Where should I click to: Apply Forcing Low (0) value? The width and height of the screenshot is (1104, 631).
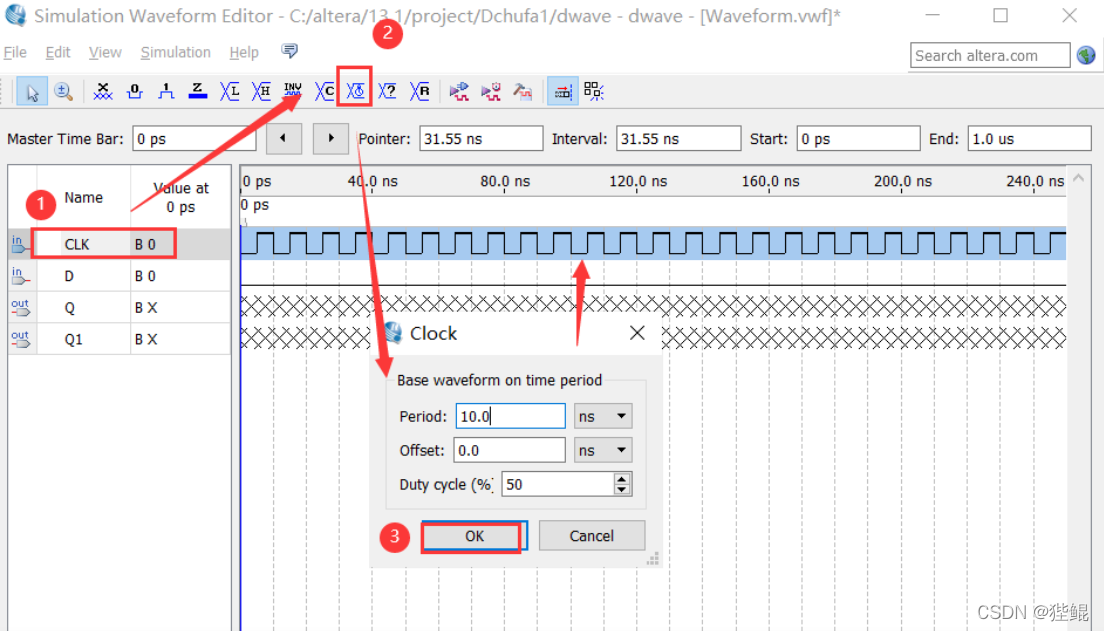[134, 91]
